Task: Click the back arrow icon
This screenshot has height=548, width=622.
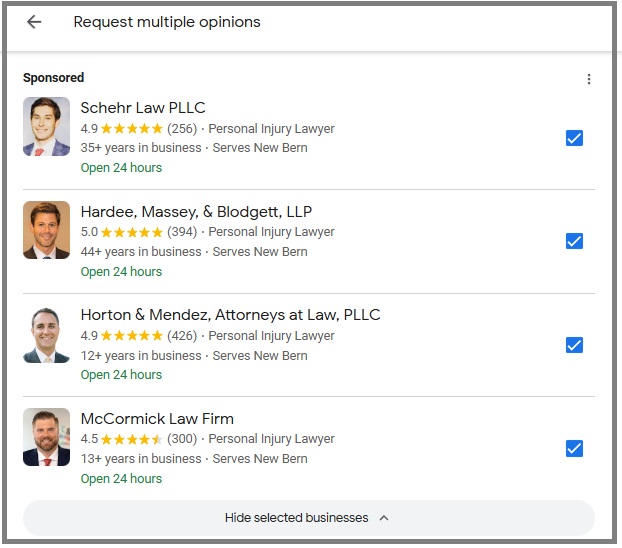Action: [34, 22]
